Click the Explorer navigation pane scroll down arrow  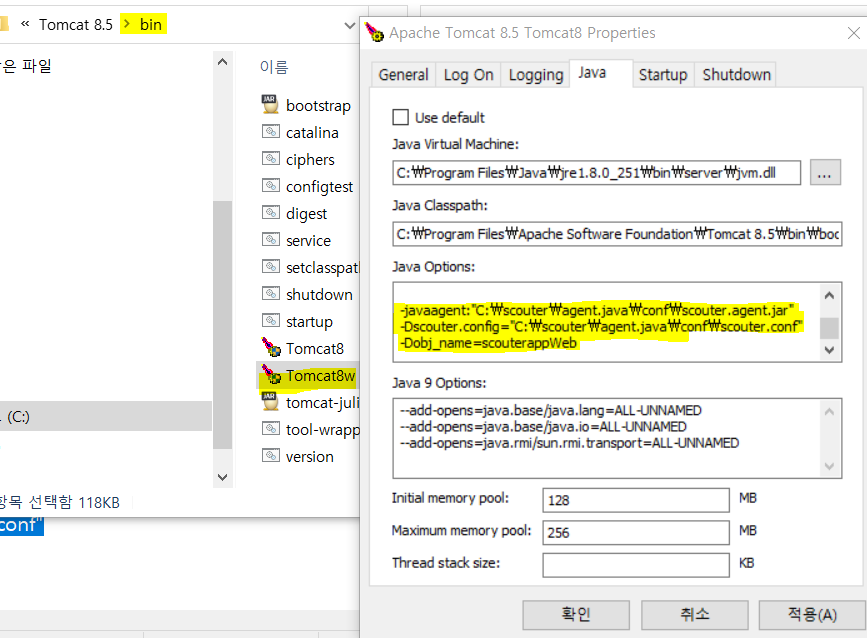(x=222, y=477)
